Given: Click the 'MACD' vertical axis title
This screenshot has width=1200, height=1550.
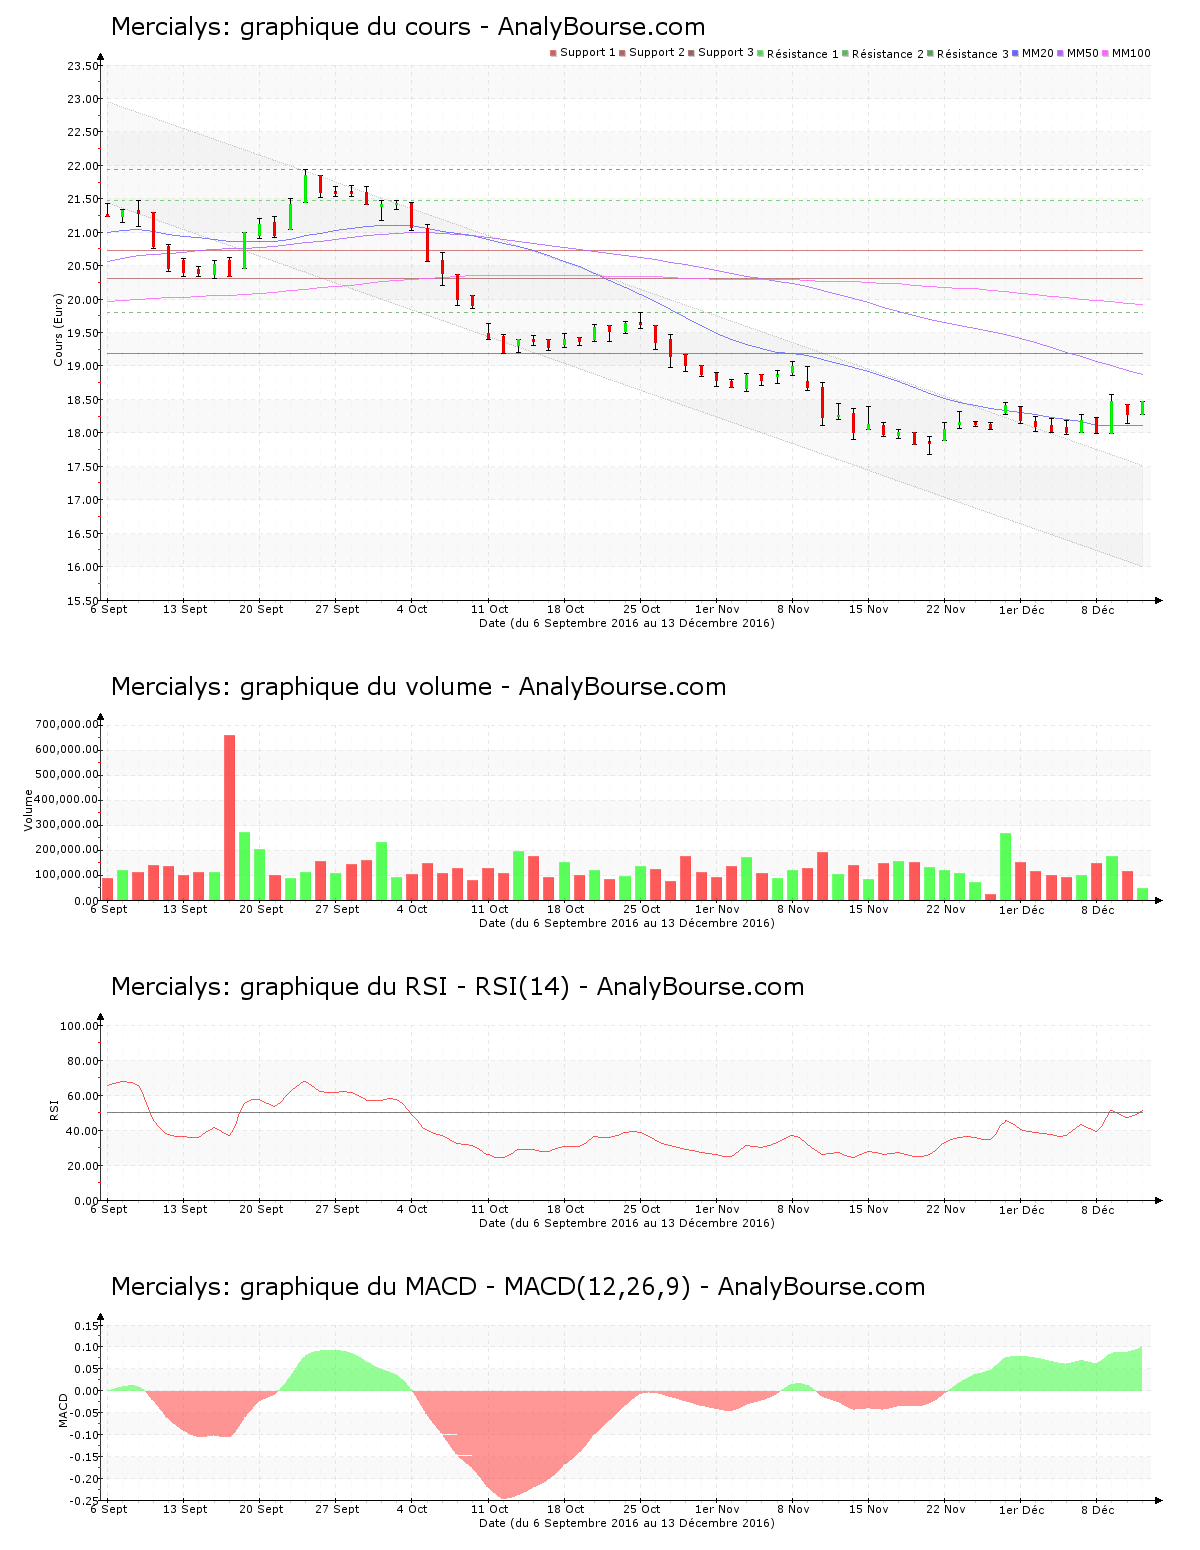Looking at the screenshot, I should pos(64,1410).
